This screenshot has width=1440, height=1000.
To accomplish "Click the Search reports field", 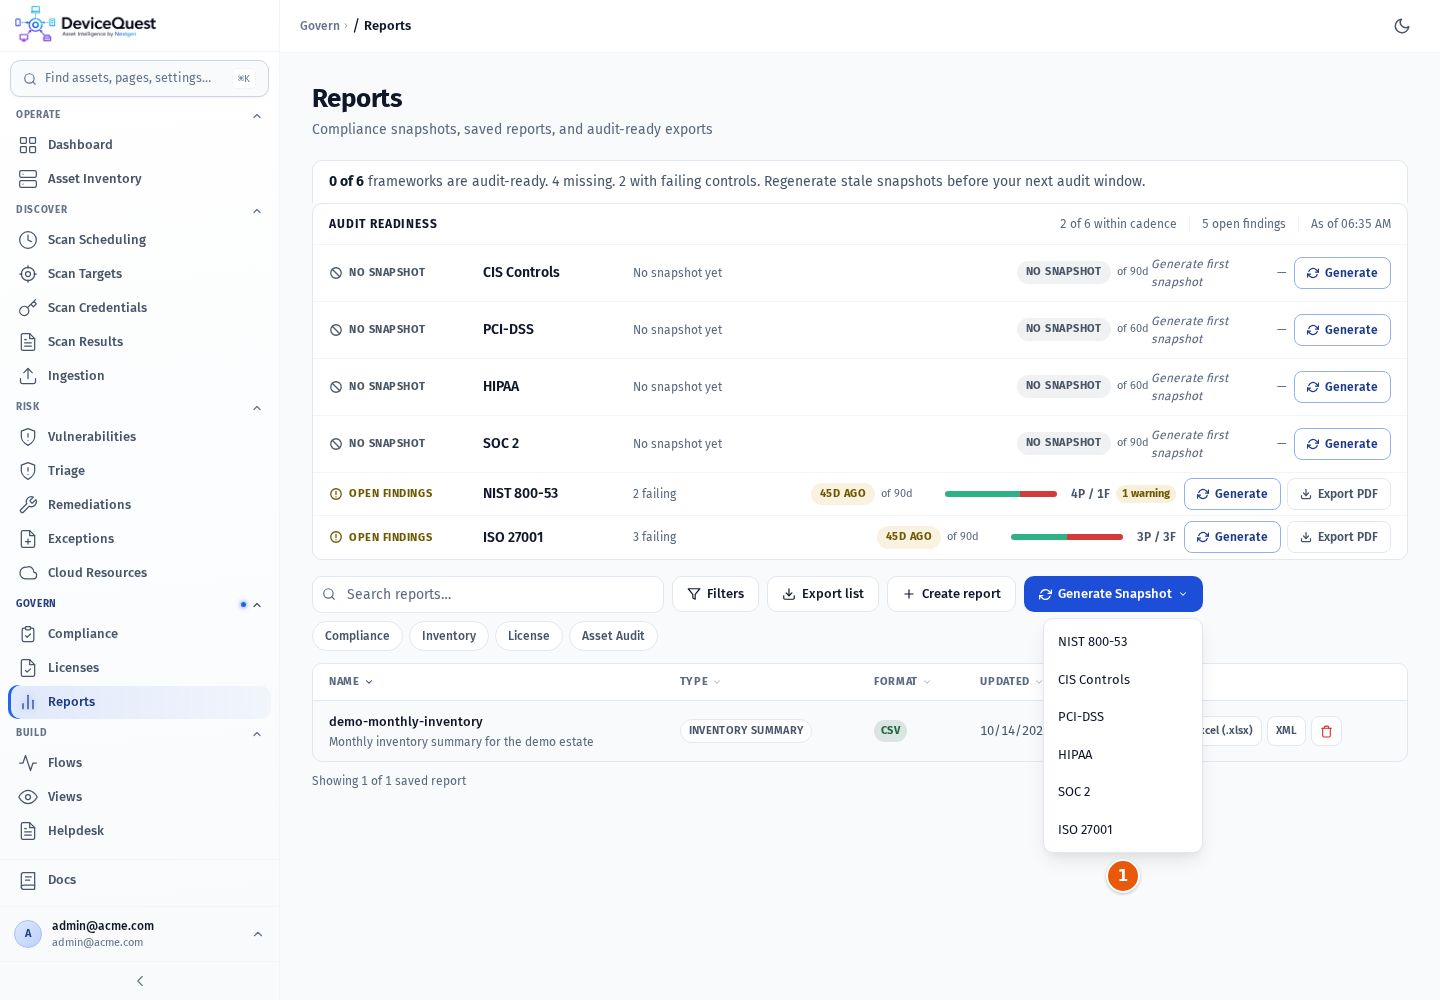I will [488, 594].
